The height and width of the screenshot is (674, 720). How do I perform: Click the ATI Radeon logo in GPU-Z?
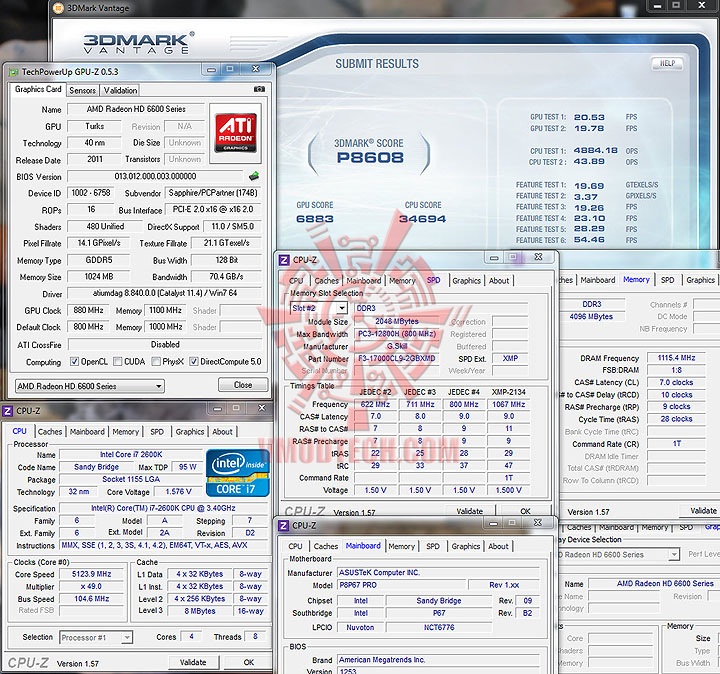(x=236, y=133)
